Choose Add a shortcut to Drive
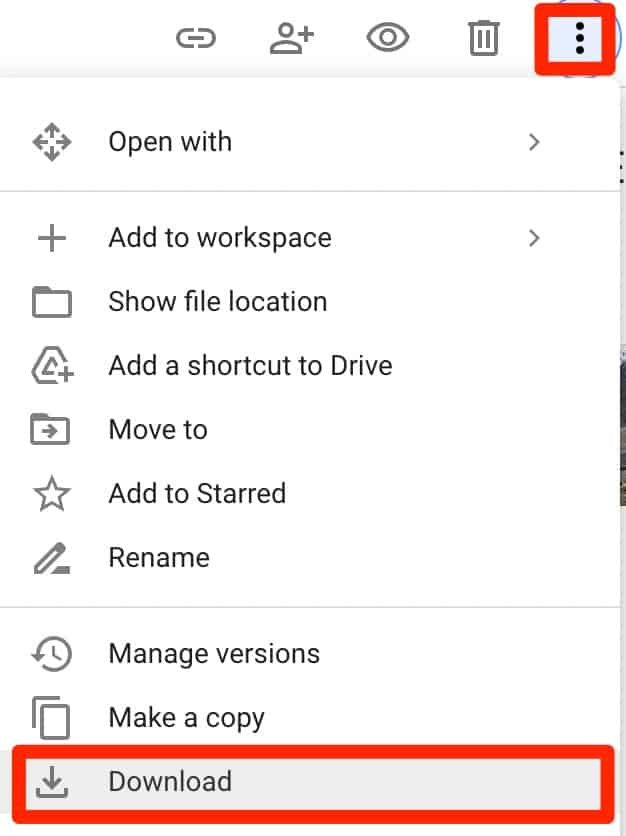 tap(249, 365)
